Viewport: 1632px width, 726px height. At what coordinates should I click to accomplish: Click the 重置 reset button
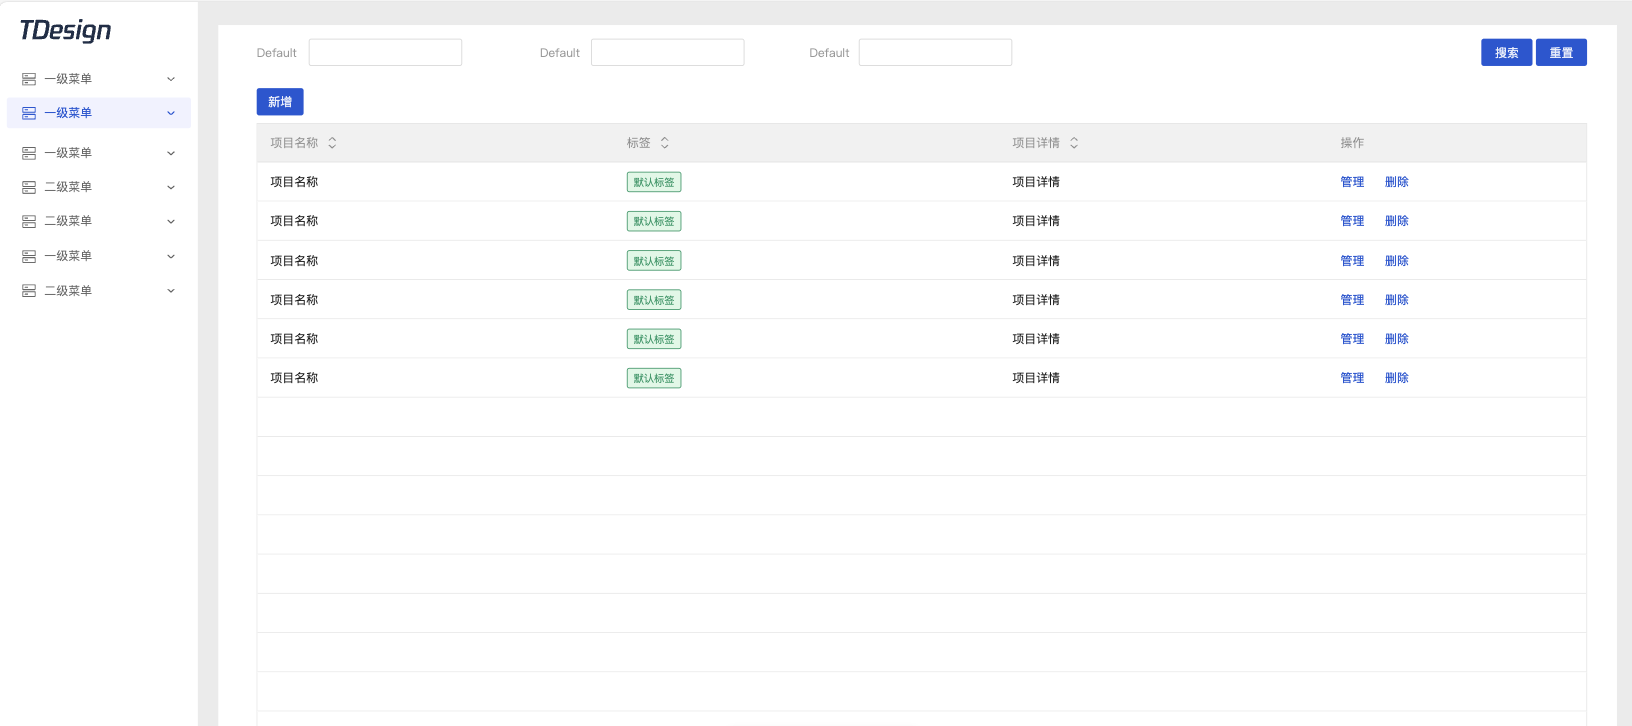click(x=1561, y=53)
